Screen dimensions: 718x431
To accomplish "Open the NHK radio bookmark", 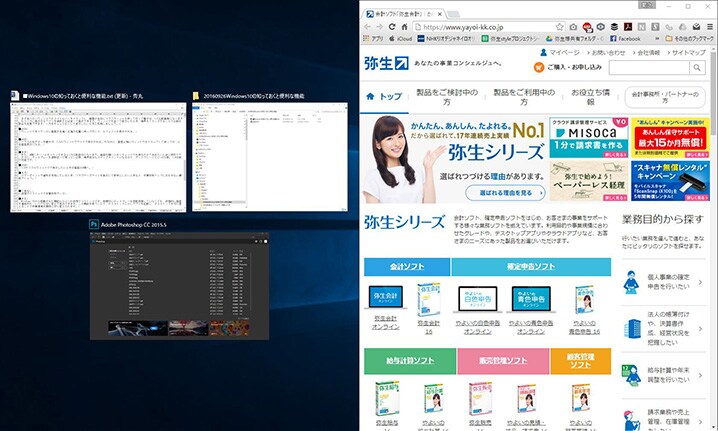I will 446,39.
